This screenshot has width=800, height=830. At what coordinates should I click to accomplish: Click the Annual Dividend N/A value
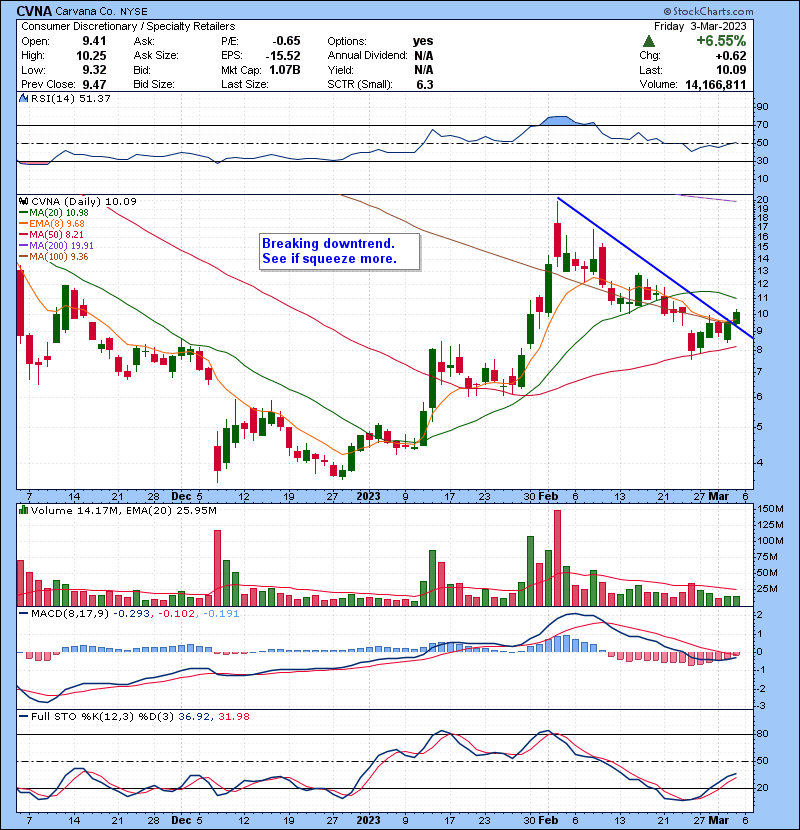click(424, 56)
